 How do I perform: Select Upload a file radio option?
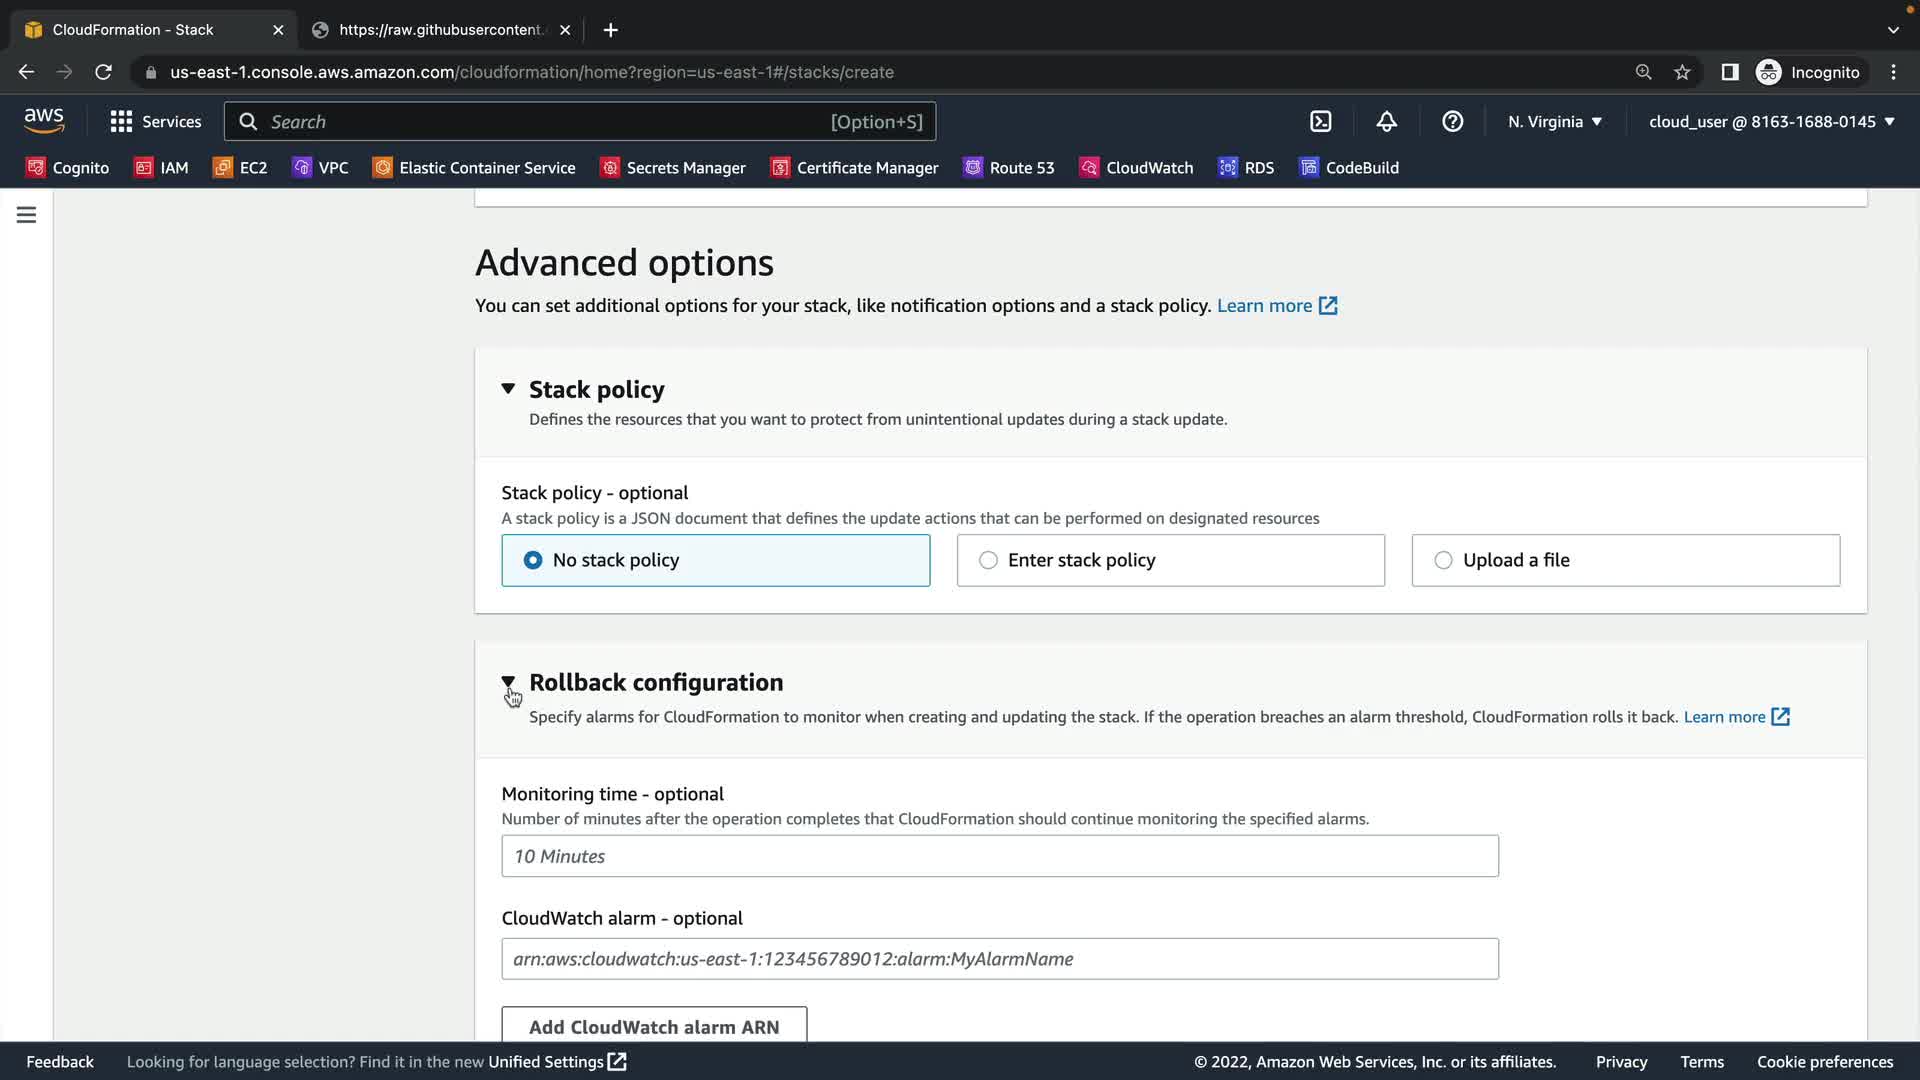coord(1443,560)
